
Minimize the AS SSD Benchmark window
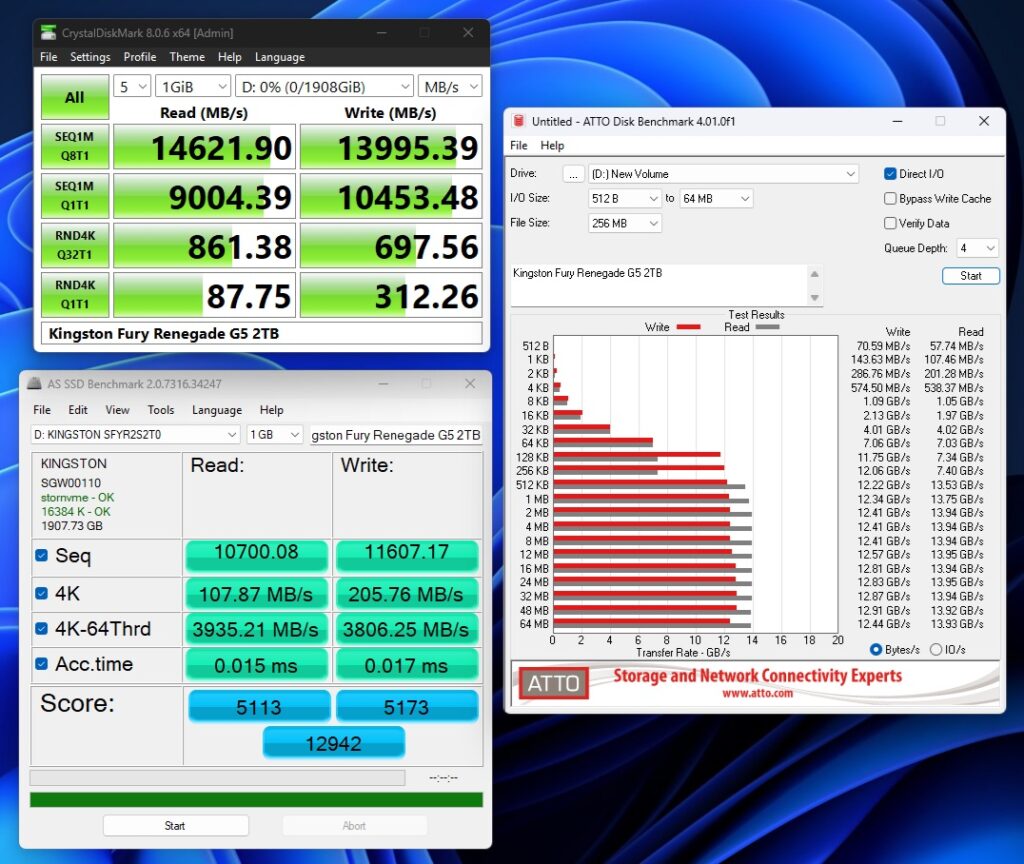tap(383, 384)
